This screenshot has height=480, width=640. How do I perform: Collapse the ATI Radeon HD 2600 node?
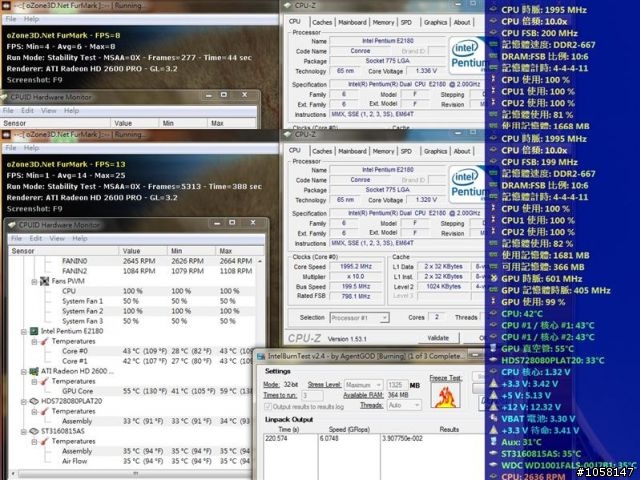[24, 371]
